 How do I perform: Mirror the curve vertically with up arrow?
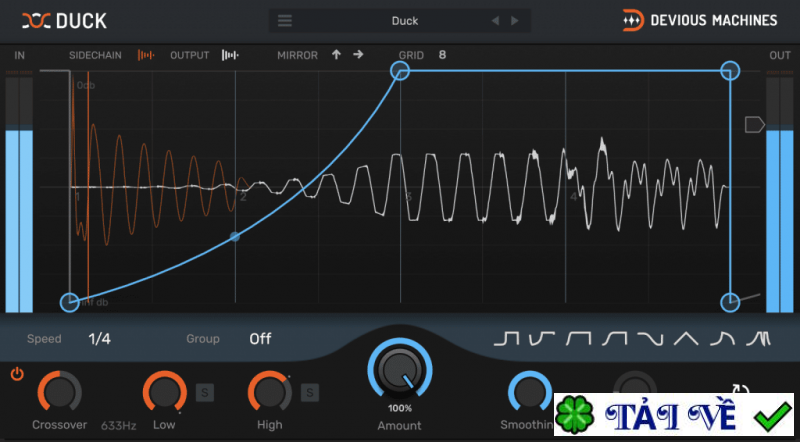pos(336,55)
